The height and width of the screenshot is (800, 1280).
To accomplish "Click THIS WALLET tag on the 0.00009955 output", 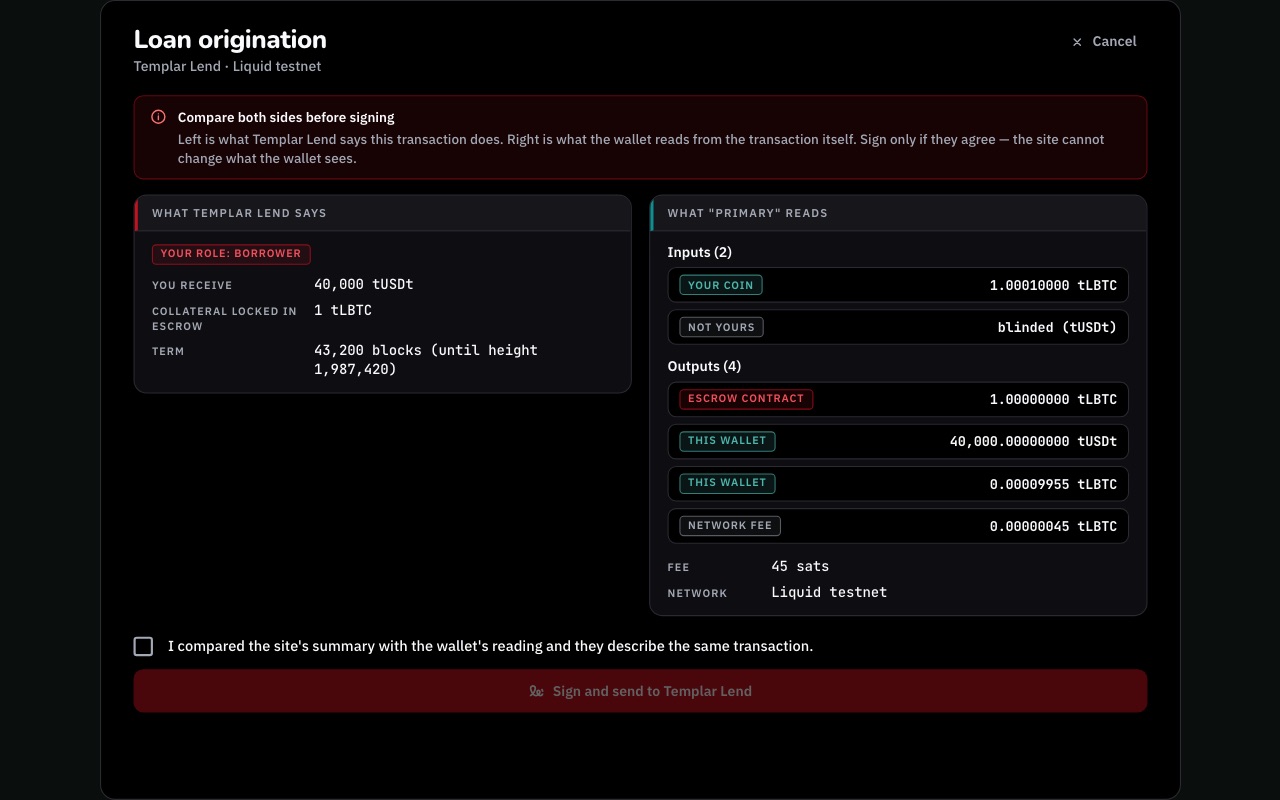I will [727, 483].
